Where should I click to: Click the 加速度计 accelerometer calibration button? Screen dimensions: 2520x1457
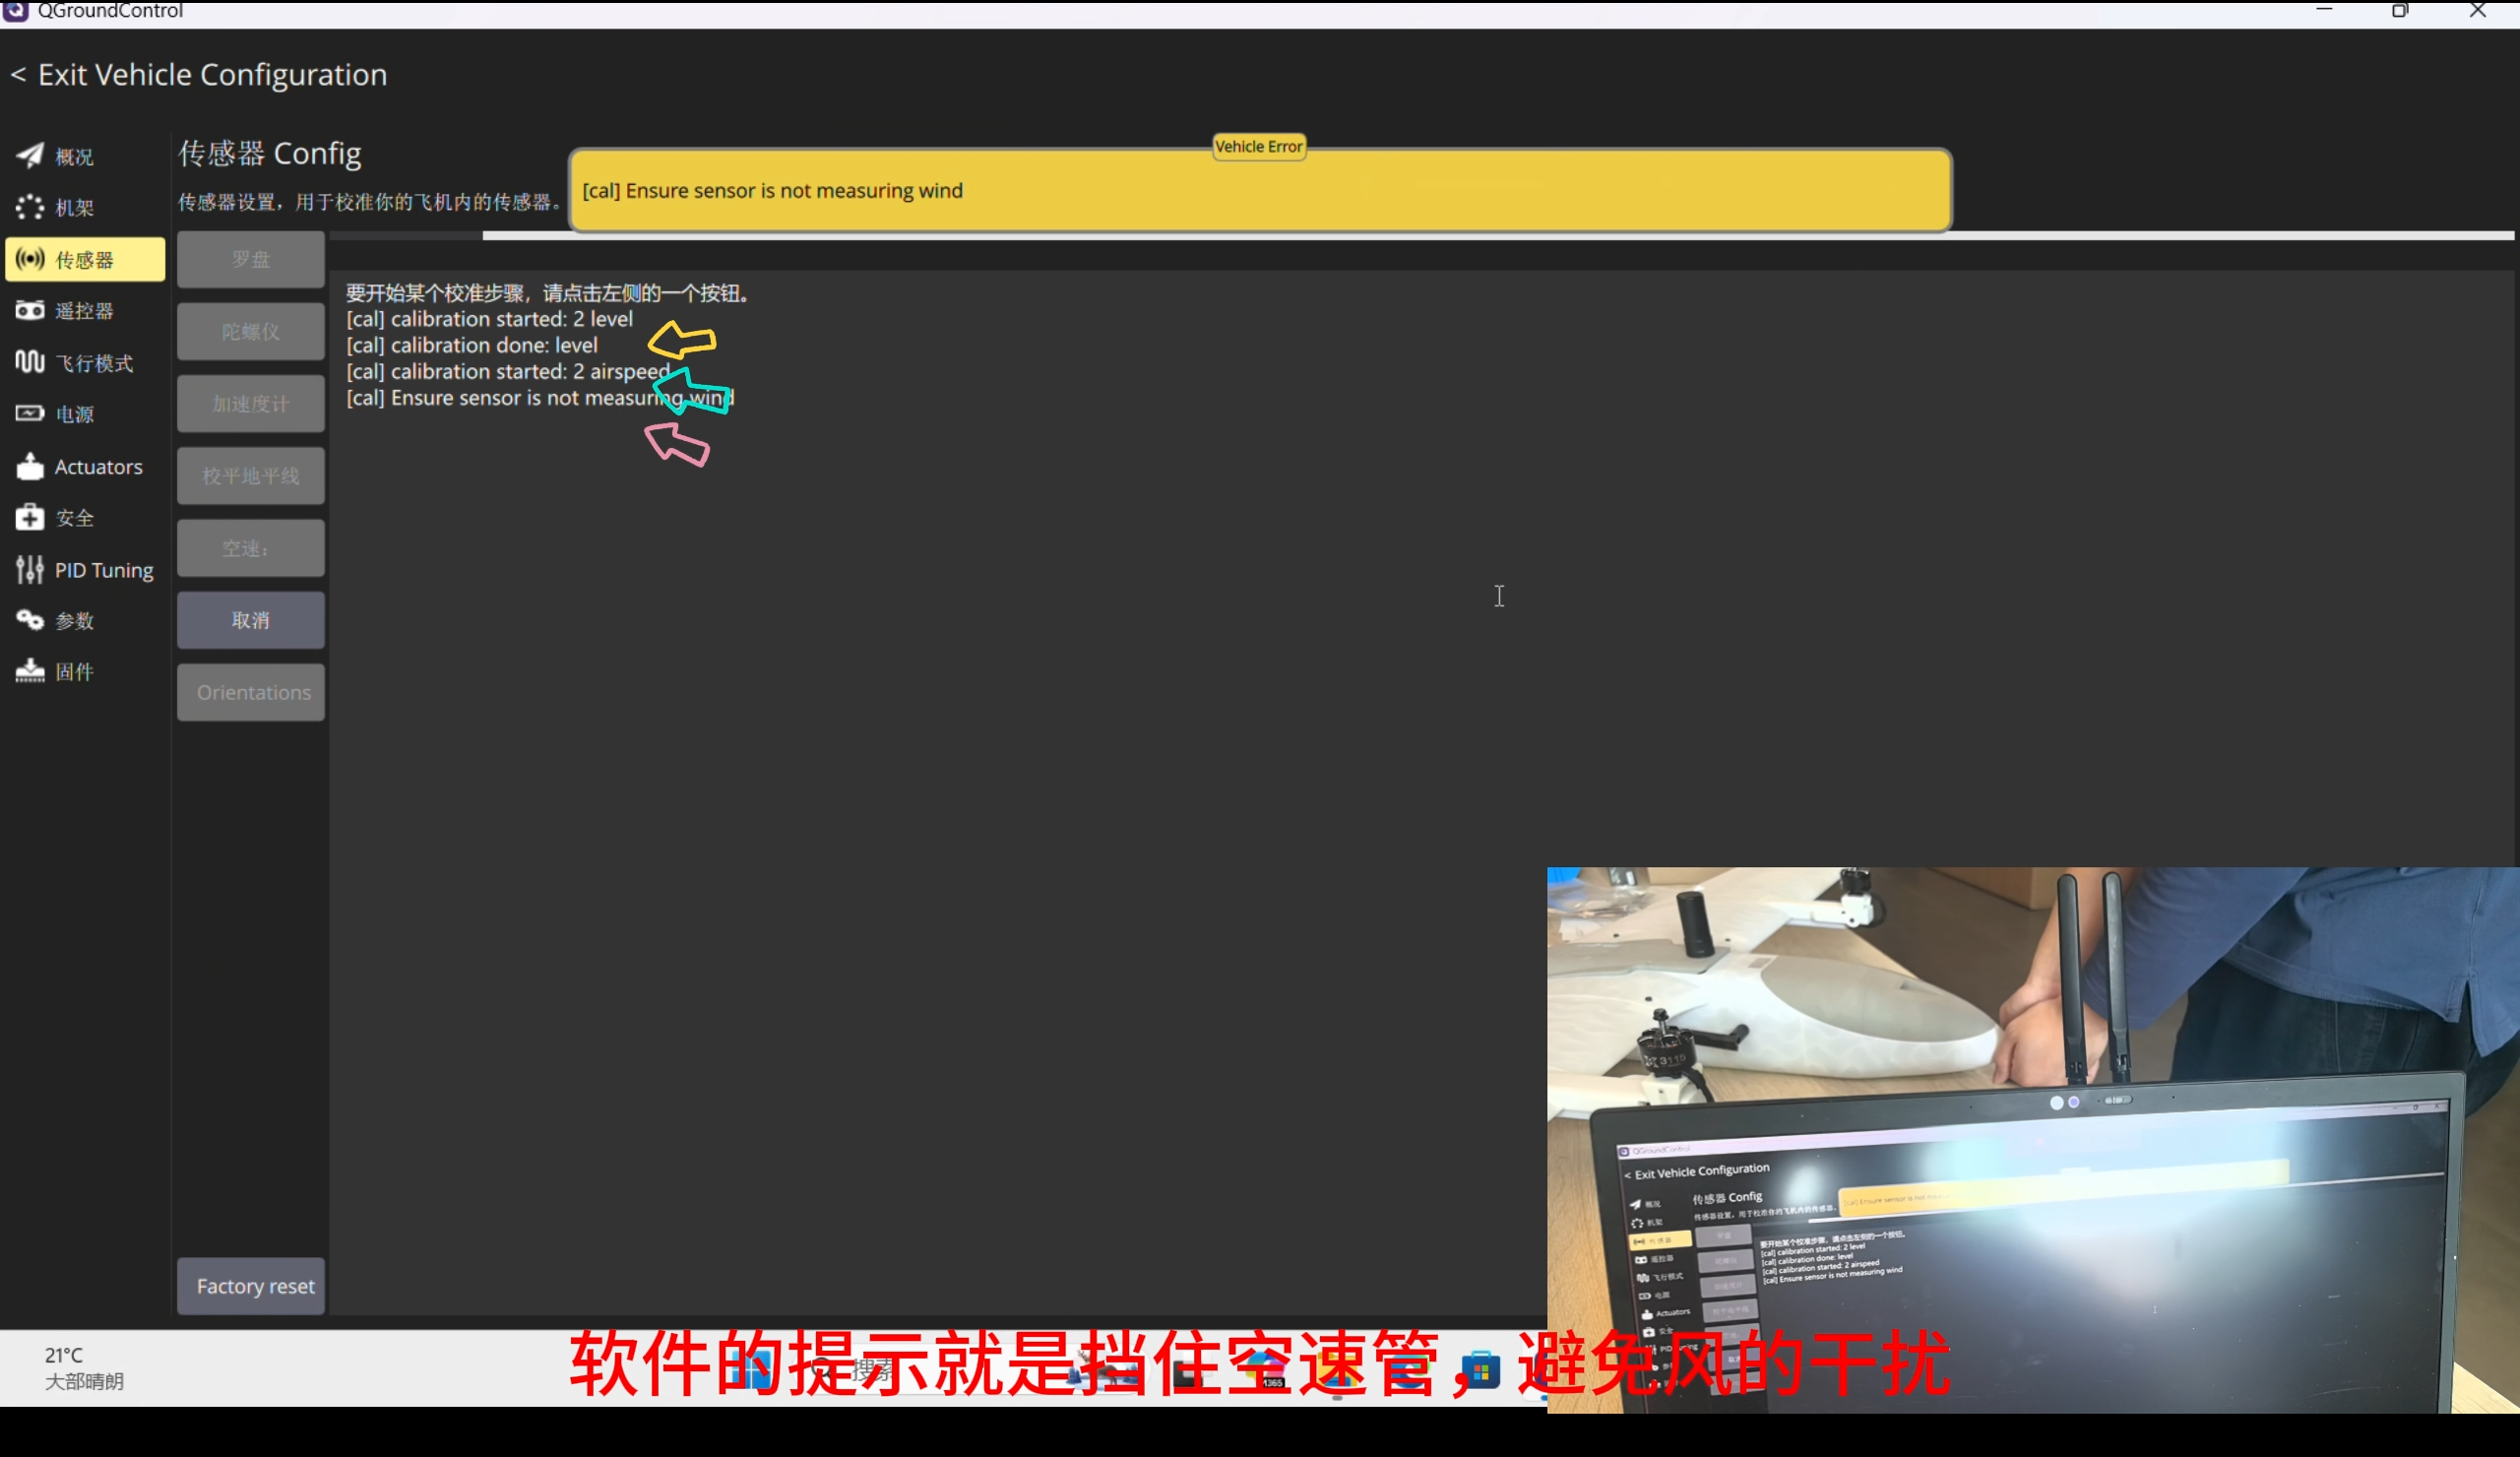pyautogui.click(x=251, y=403)
